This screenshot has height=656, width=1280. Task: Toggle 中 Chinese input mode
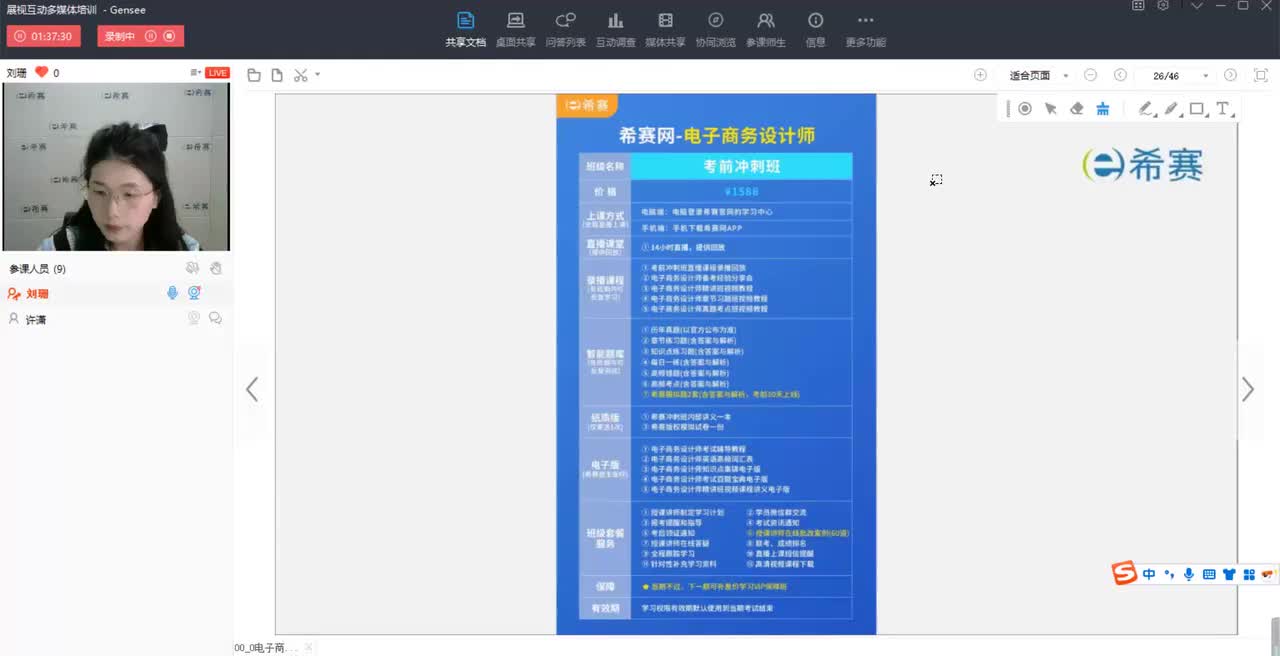coord(1149,574)
